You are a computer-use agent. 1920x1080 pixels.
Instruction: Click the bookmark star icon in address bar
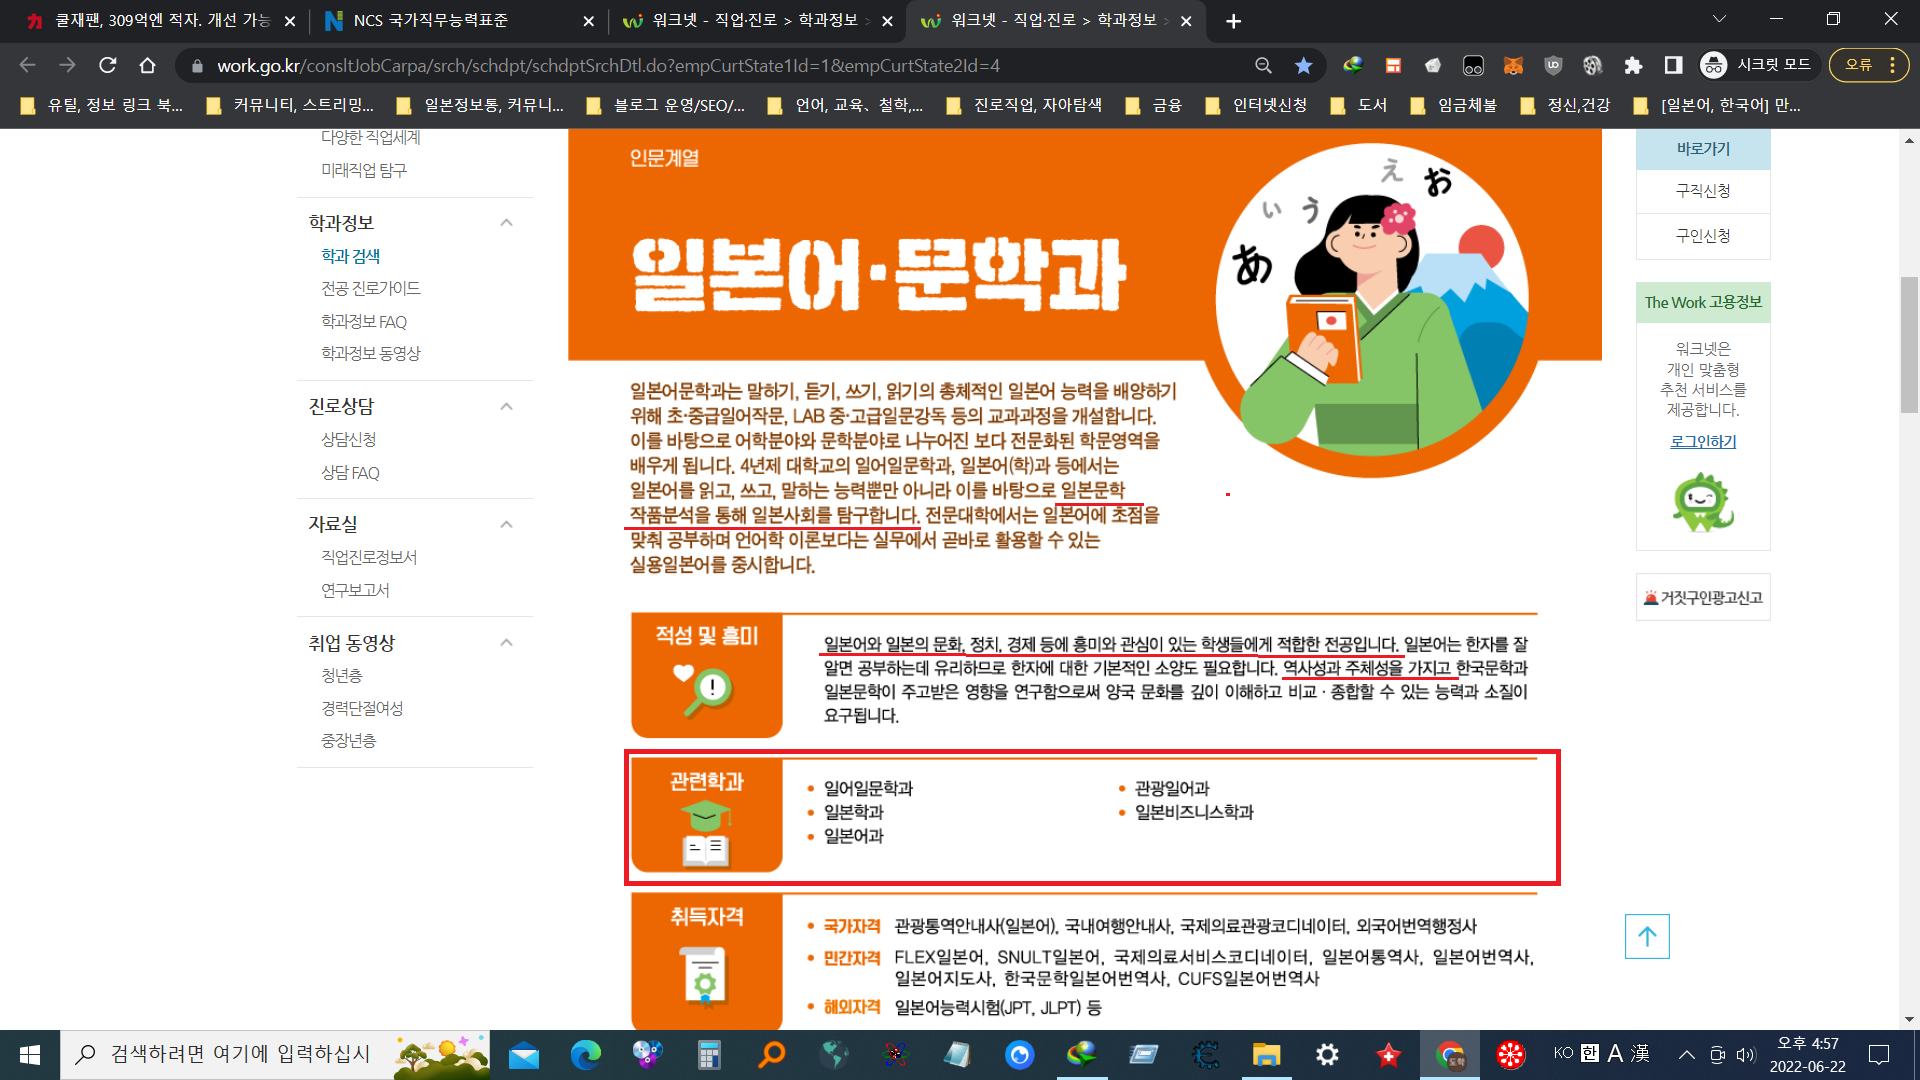[1303, 65]
